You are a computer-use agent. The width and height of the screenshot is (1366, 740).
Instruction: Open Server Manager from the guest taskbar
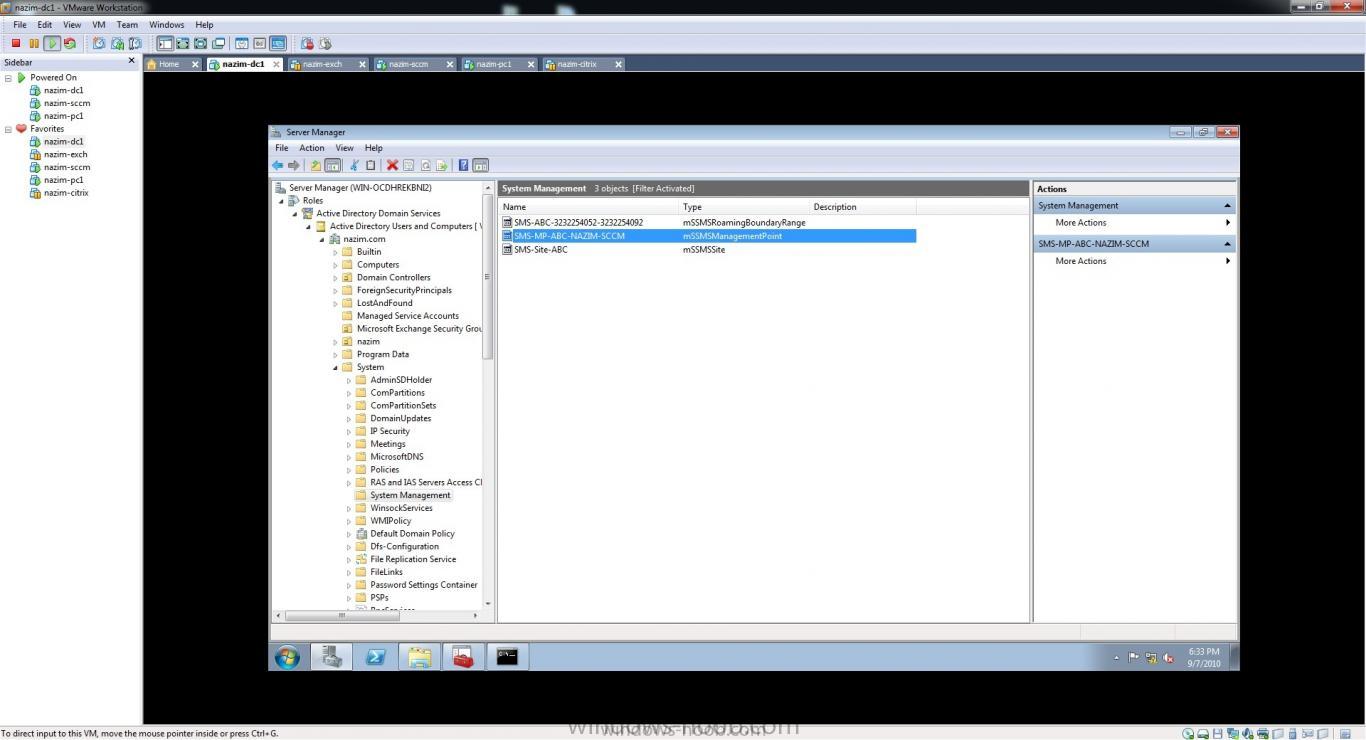[x=331, y=657]
